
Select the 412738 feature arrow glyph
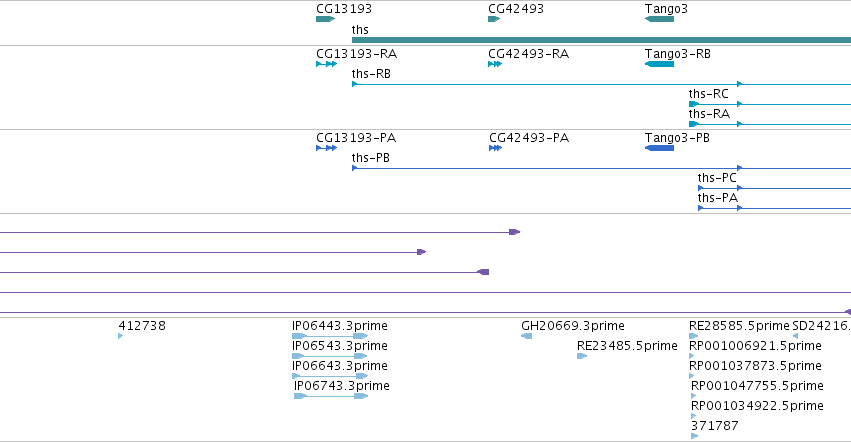coord(120,336)
